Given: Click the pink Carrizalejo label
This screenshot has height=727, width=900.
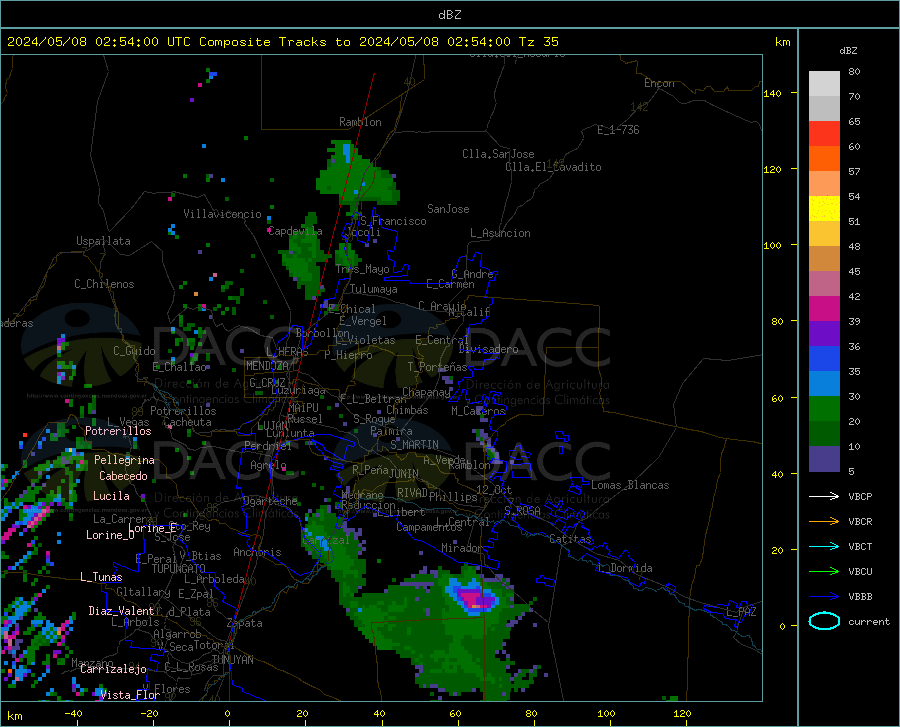Looking at the screenshot, I should 113,669.
